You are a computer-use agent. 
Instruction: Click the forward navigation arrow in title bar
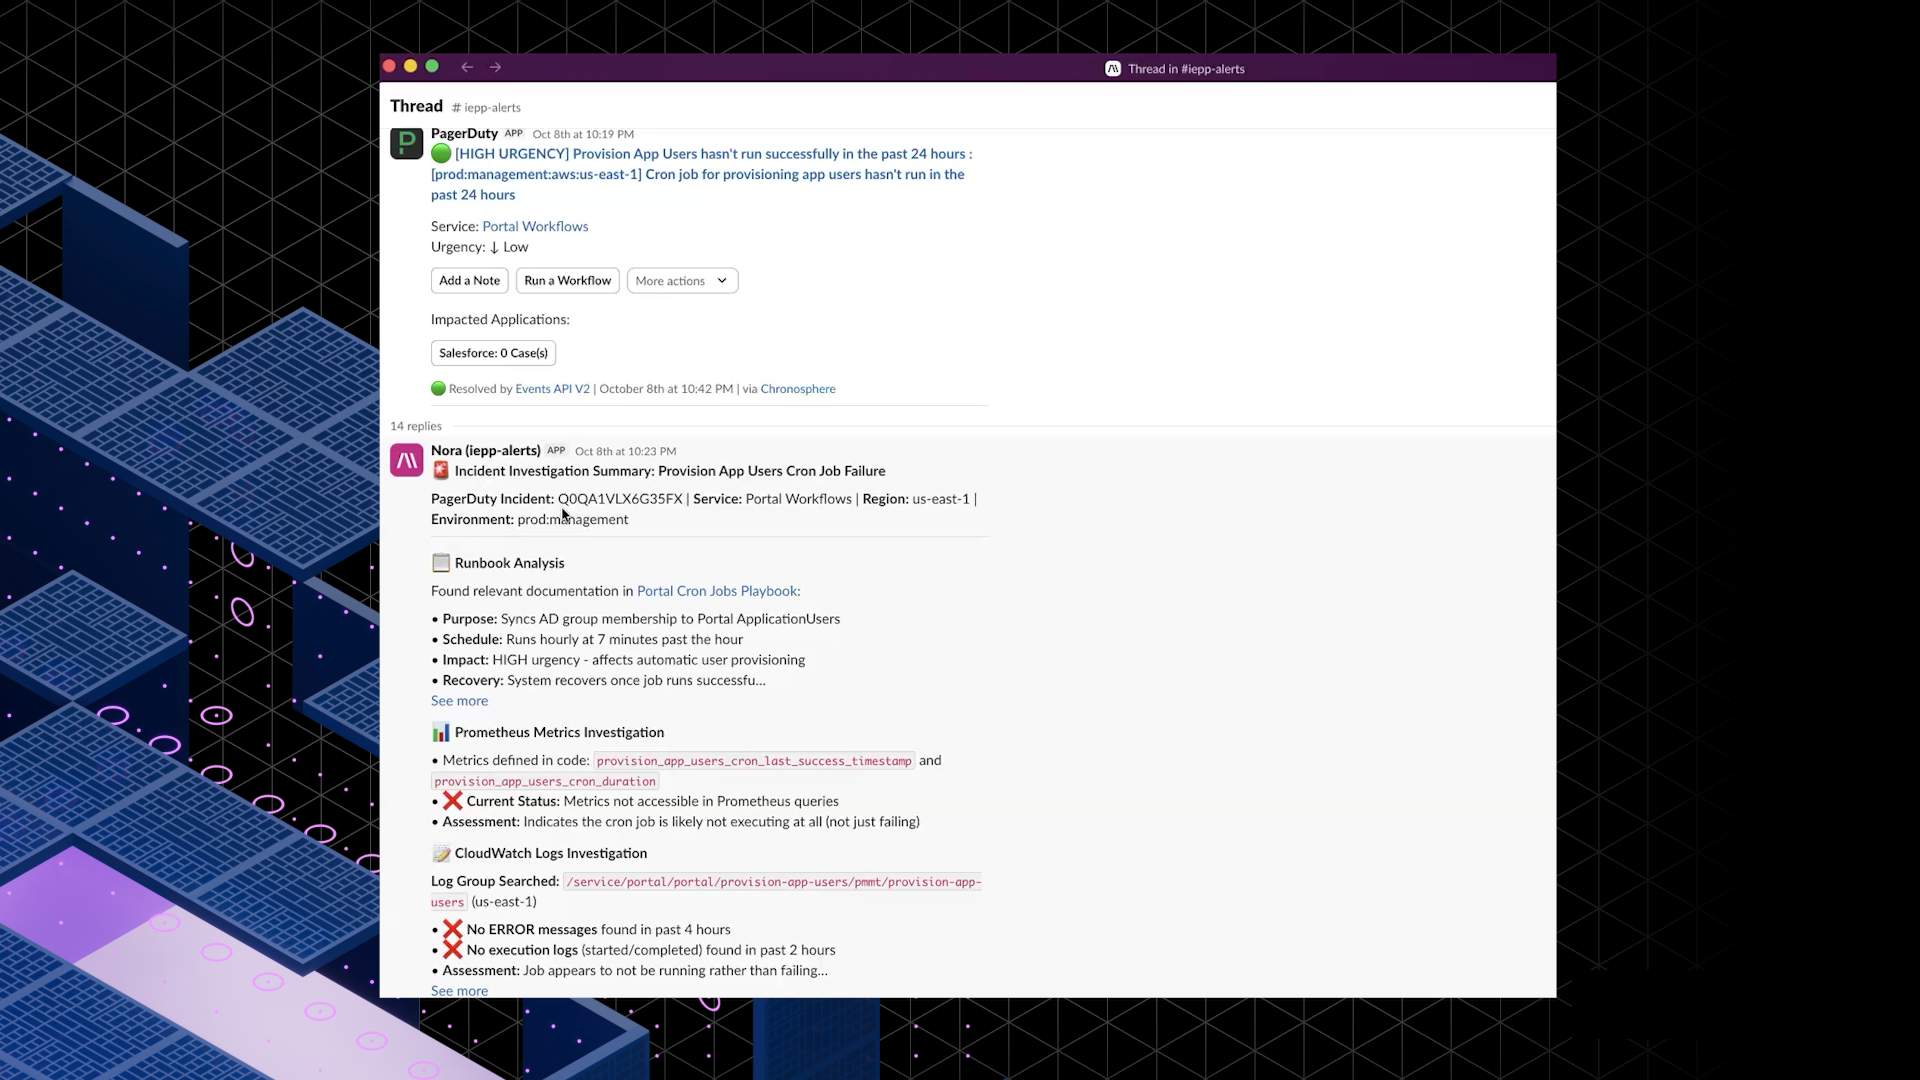tap(495, 67)
